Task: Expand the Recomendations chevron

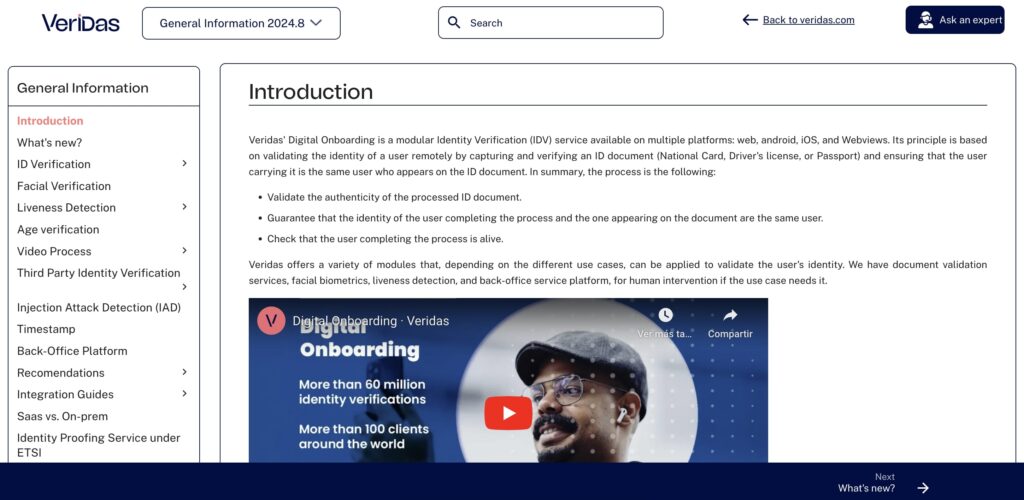Action: [x=185, y=372]
